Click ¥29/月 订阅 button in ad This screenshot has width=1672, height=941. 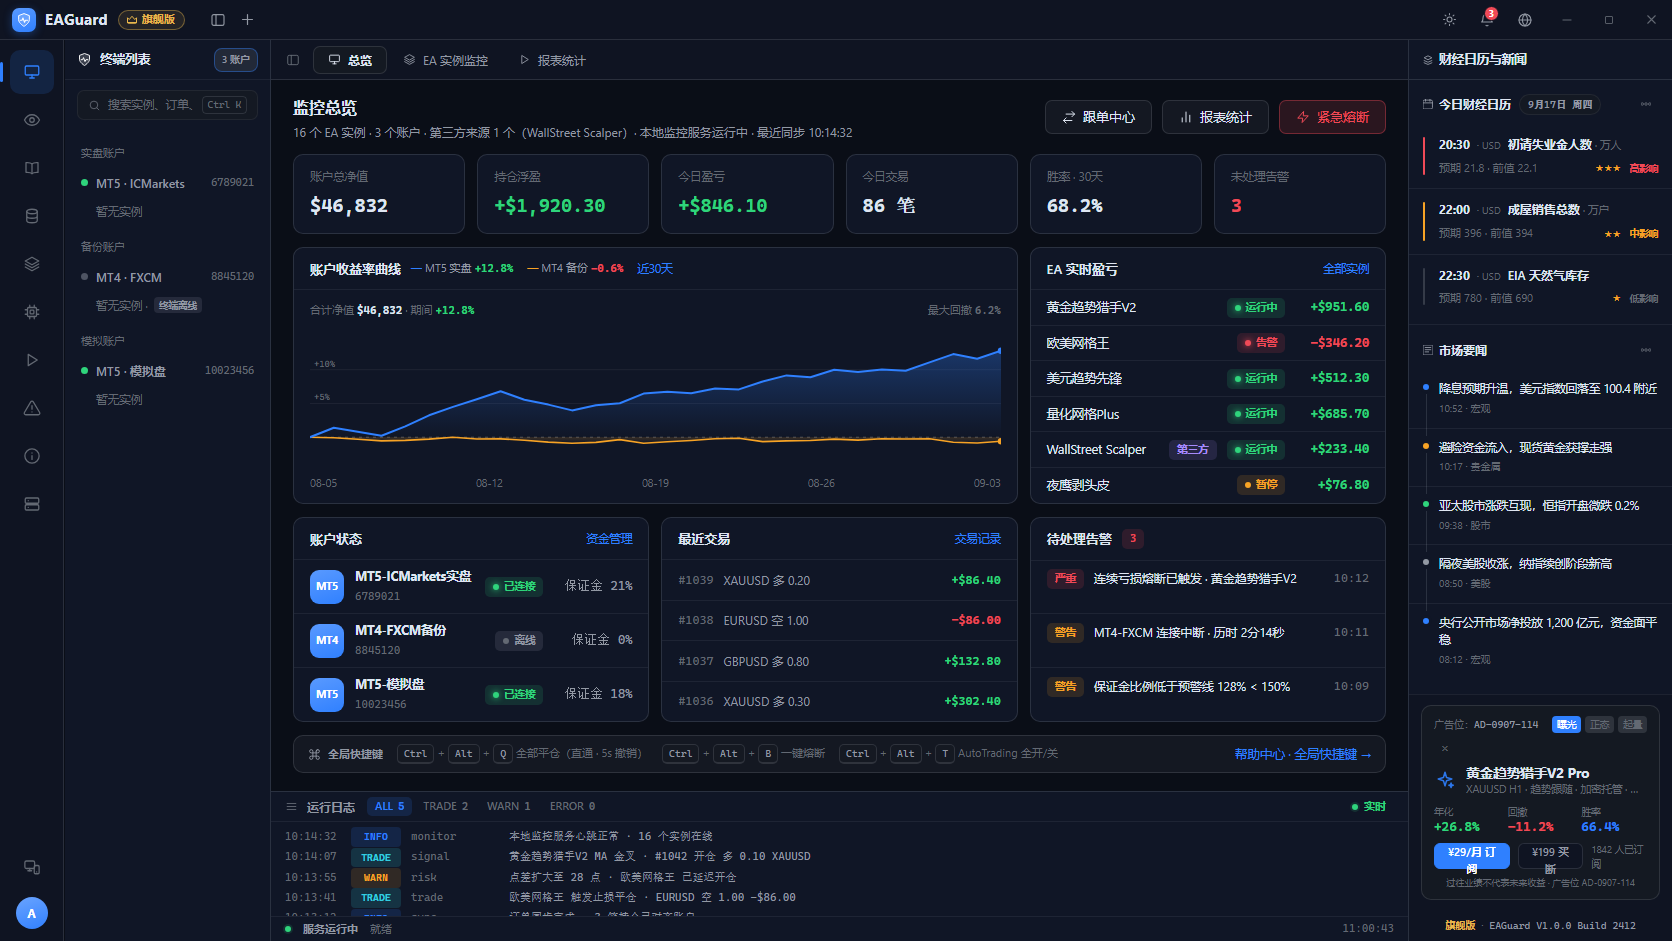pos(1471,857)
